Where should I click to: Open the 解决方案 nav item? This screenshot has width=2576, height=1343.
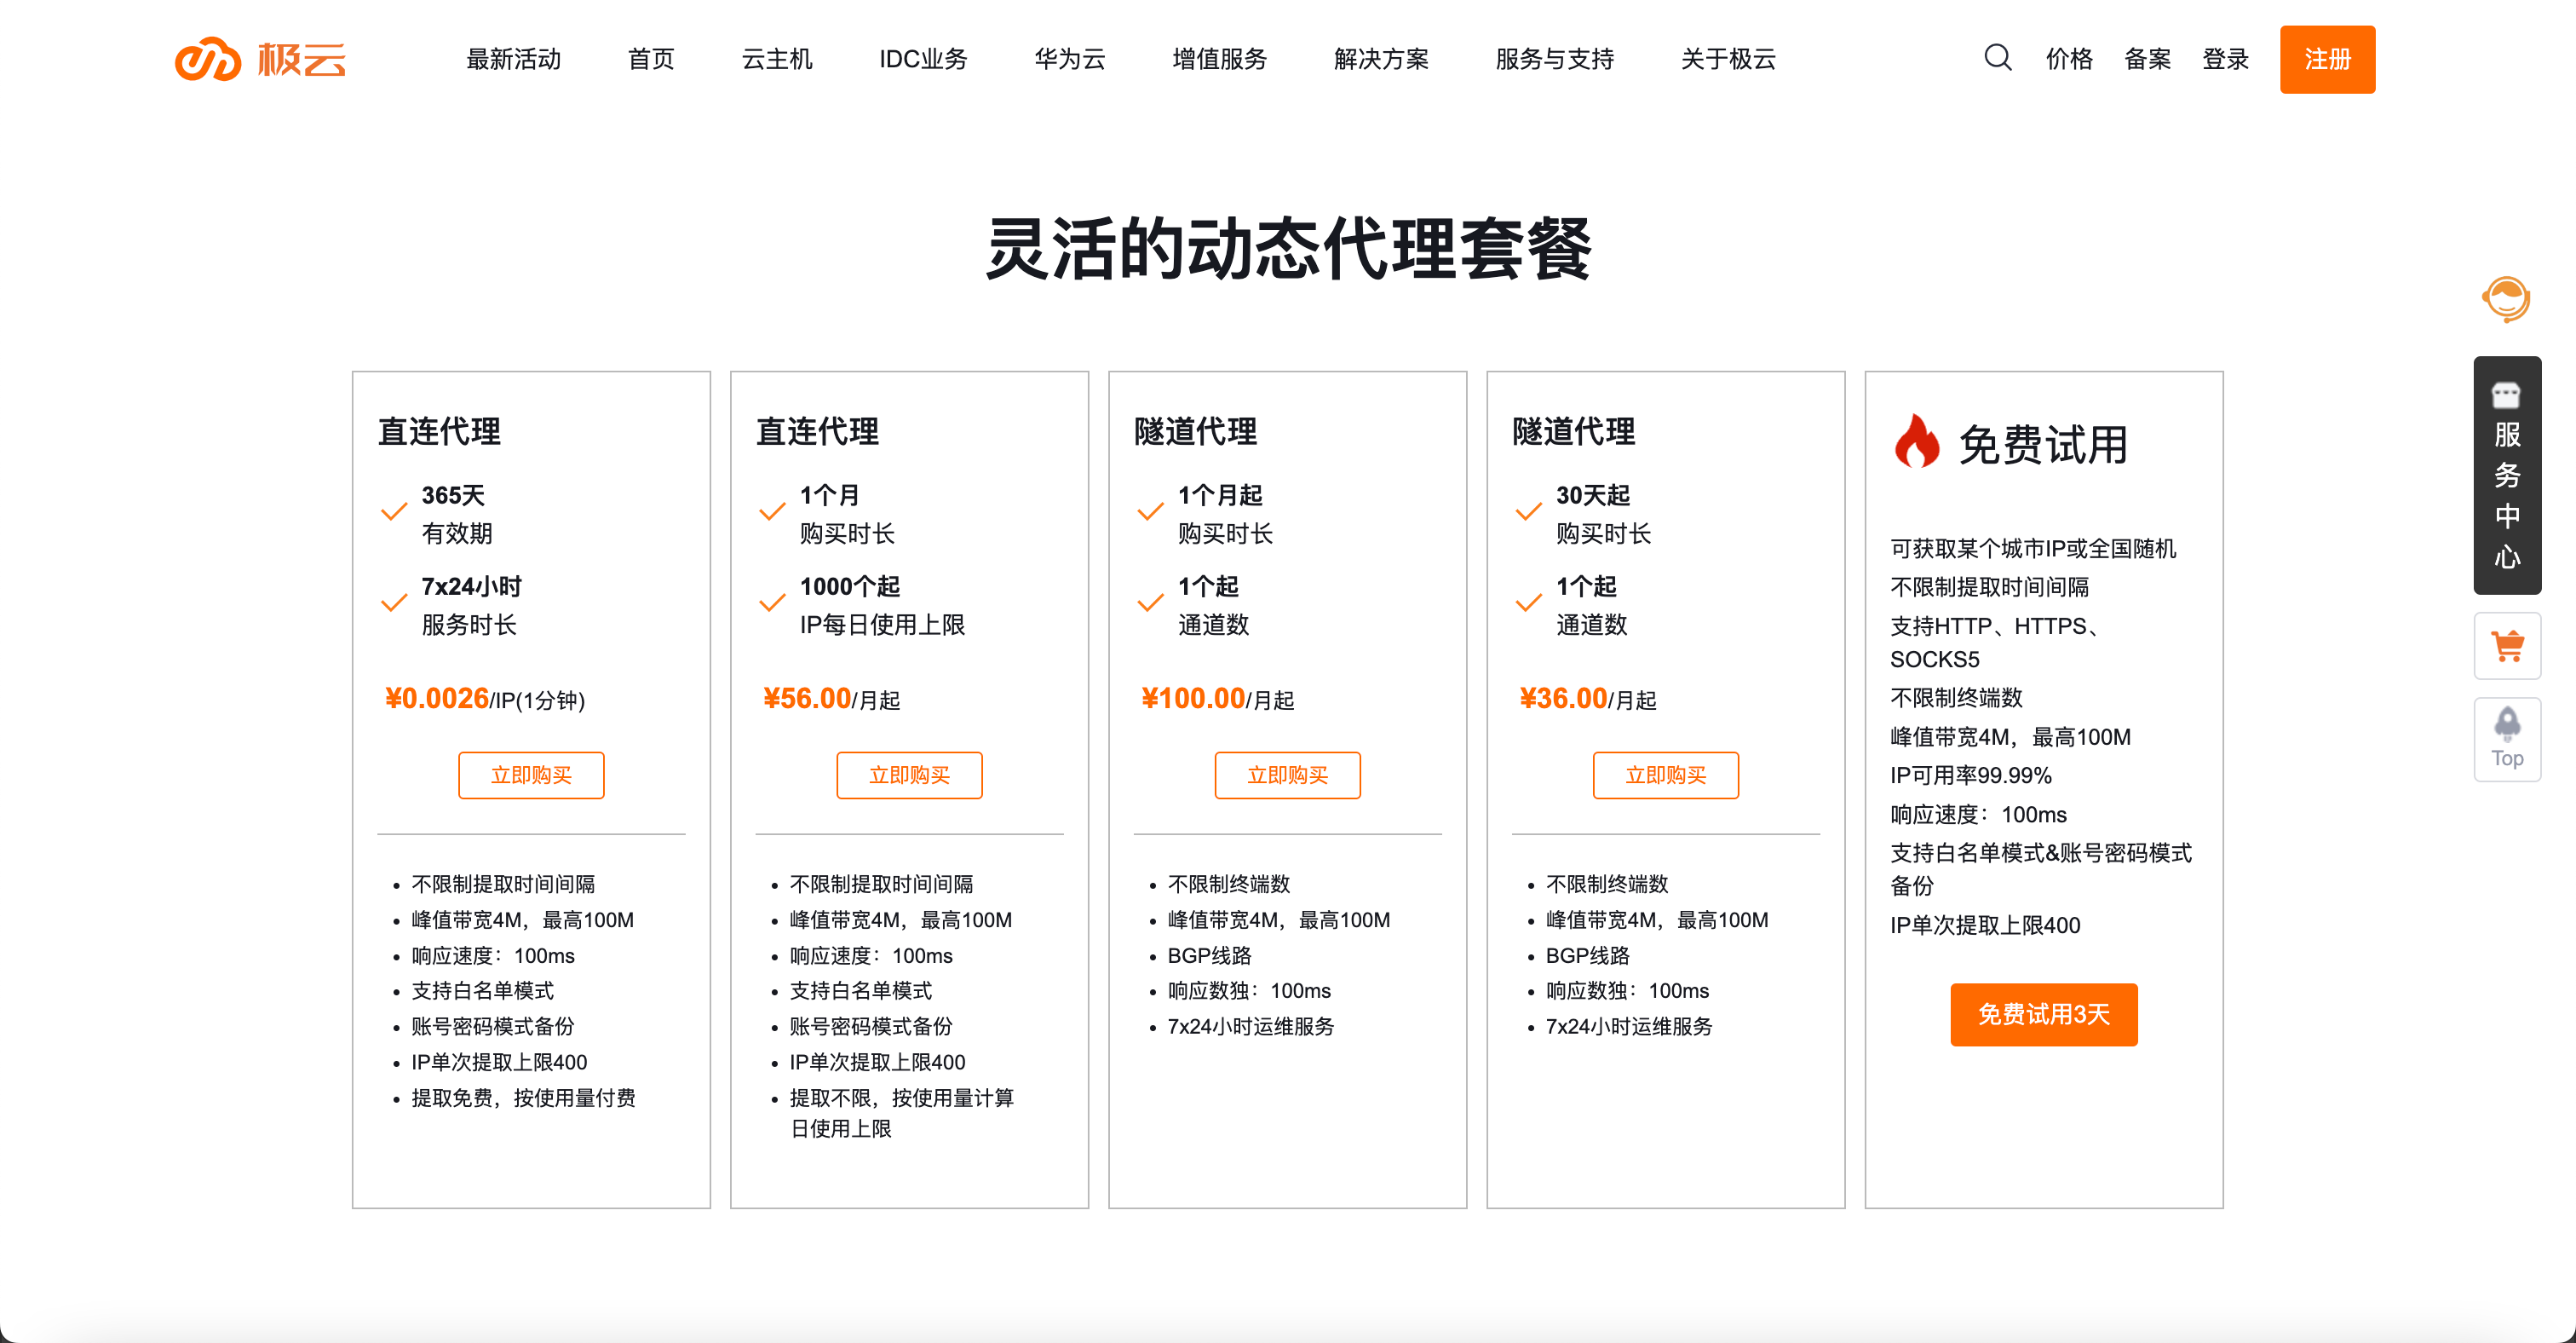[x=1380, y=59]
